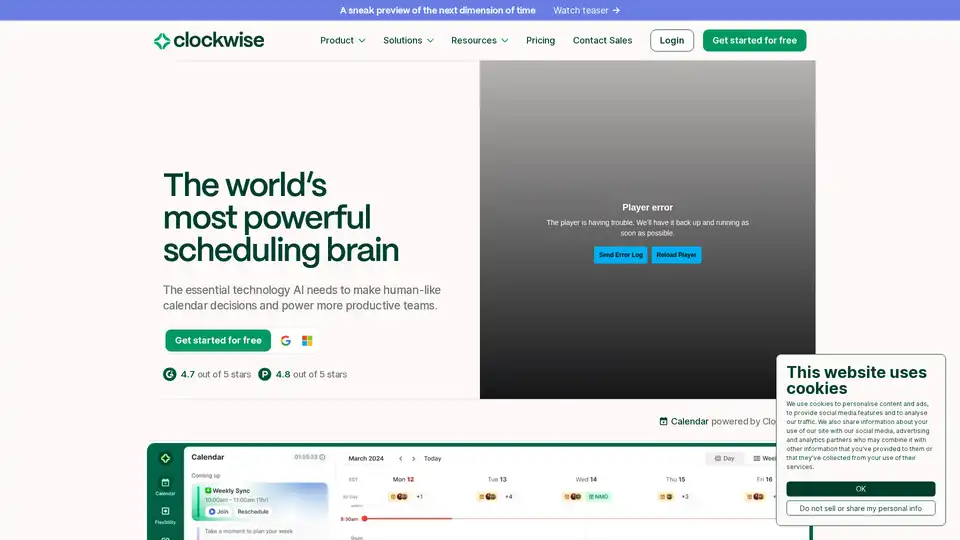Select the Flexibility icon in the sidebar
This screenshot has height=540, width=960.
[x=165, y=514]
